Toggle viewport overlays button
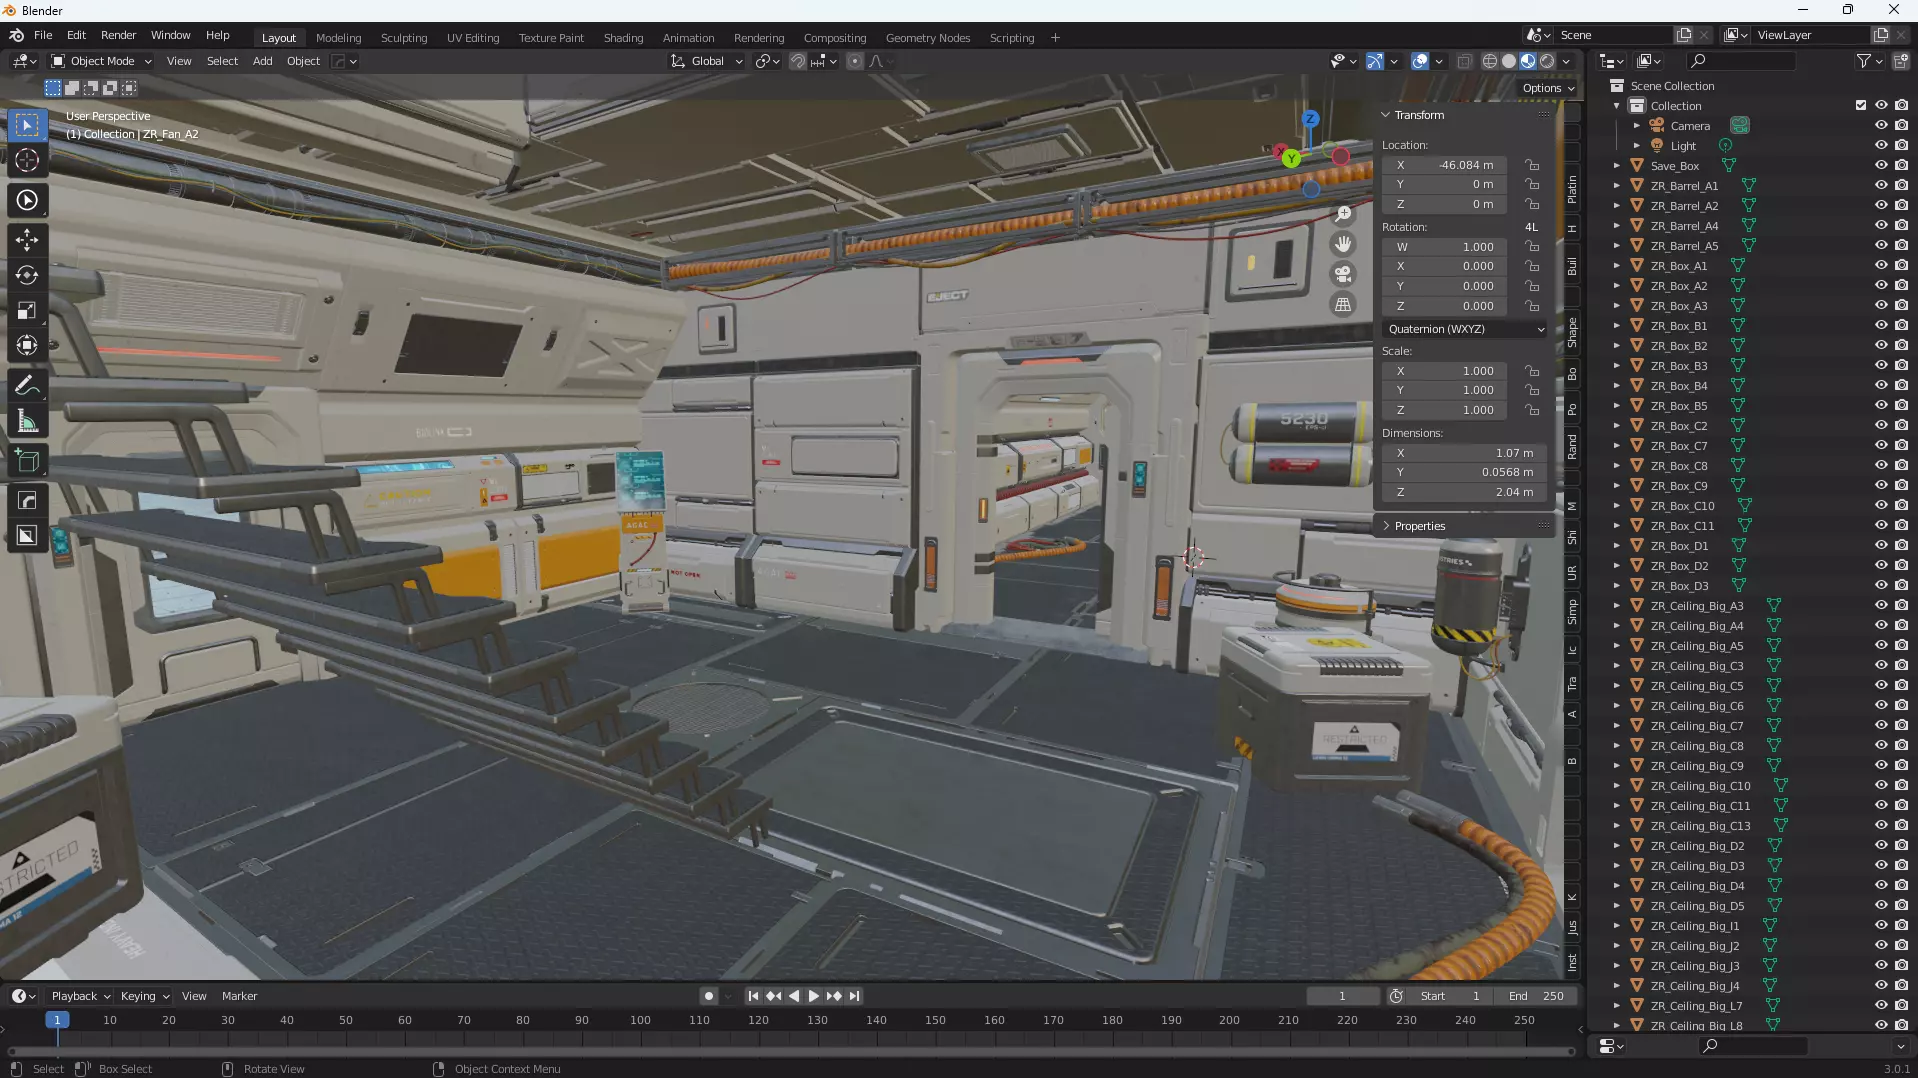Image resolution: width=1918 pixels, height=1078 pixels. (x=1420, y=61)
